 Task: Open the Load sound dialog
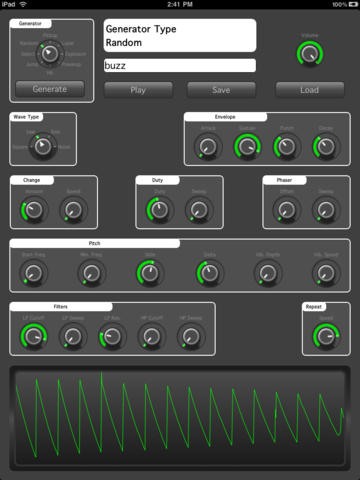pyautogui.click(x=310, y=90)
